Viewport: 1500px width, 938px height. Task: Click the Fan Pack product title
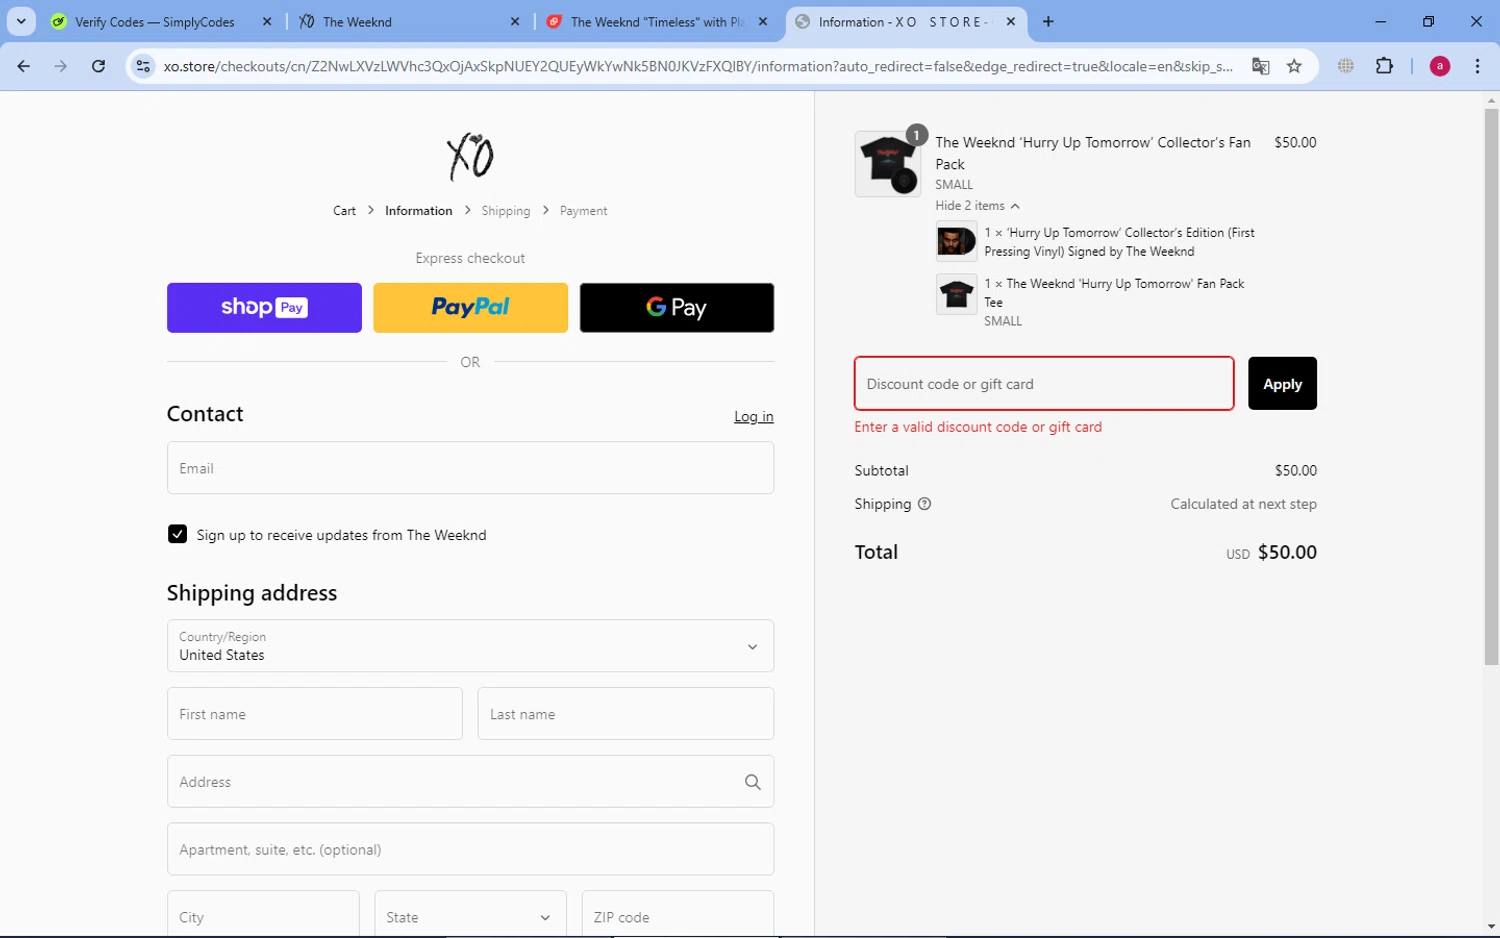[1093, 153]
